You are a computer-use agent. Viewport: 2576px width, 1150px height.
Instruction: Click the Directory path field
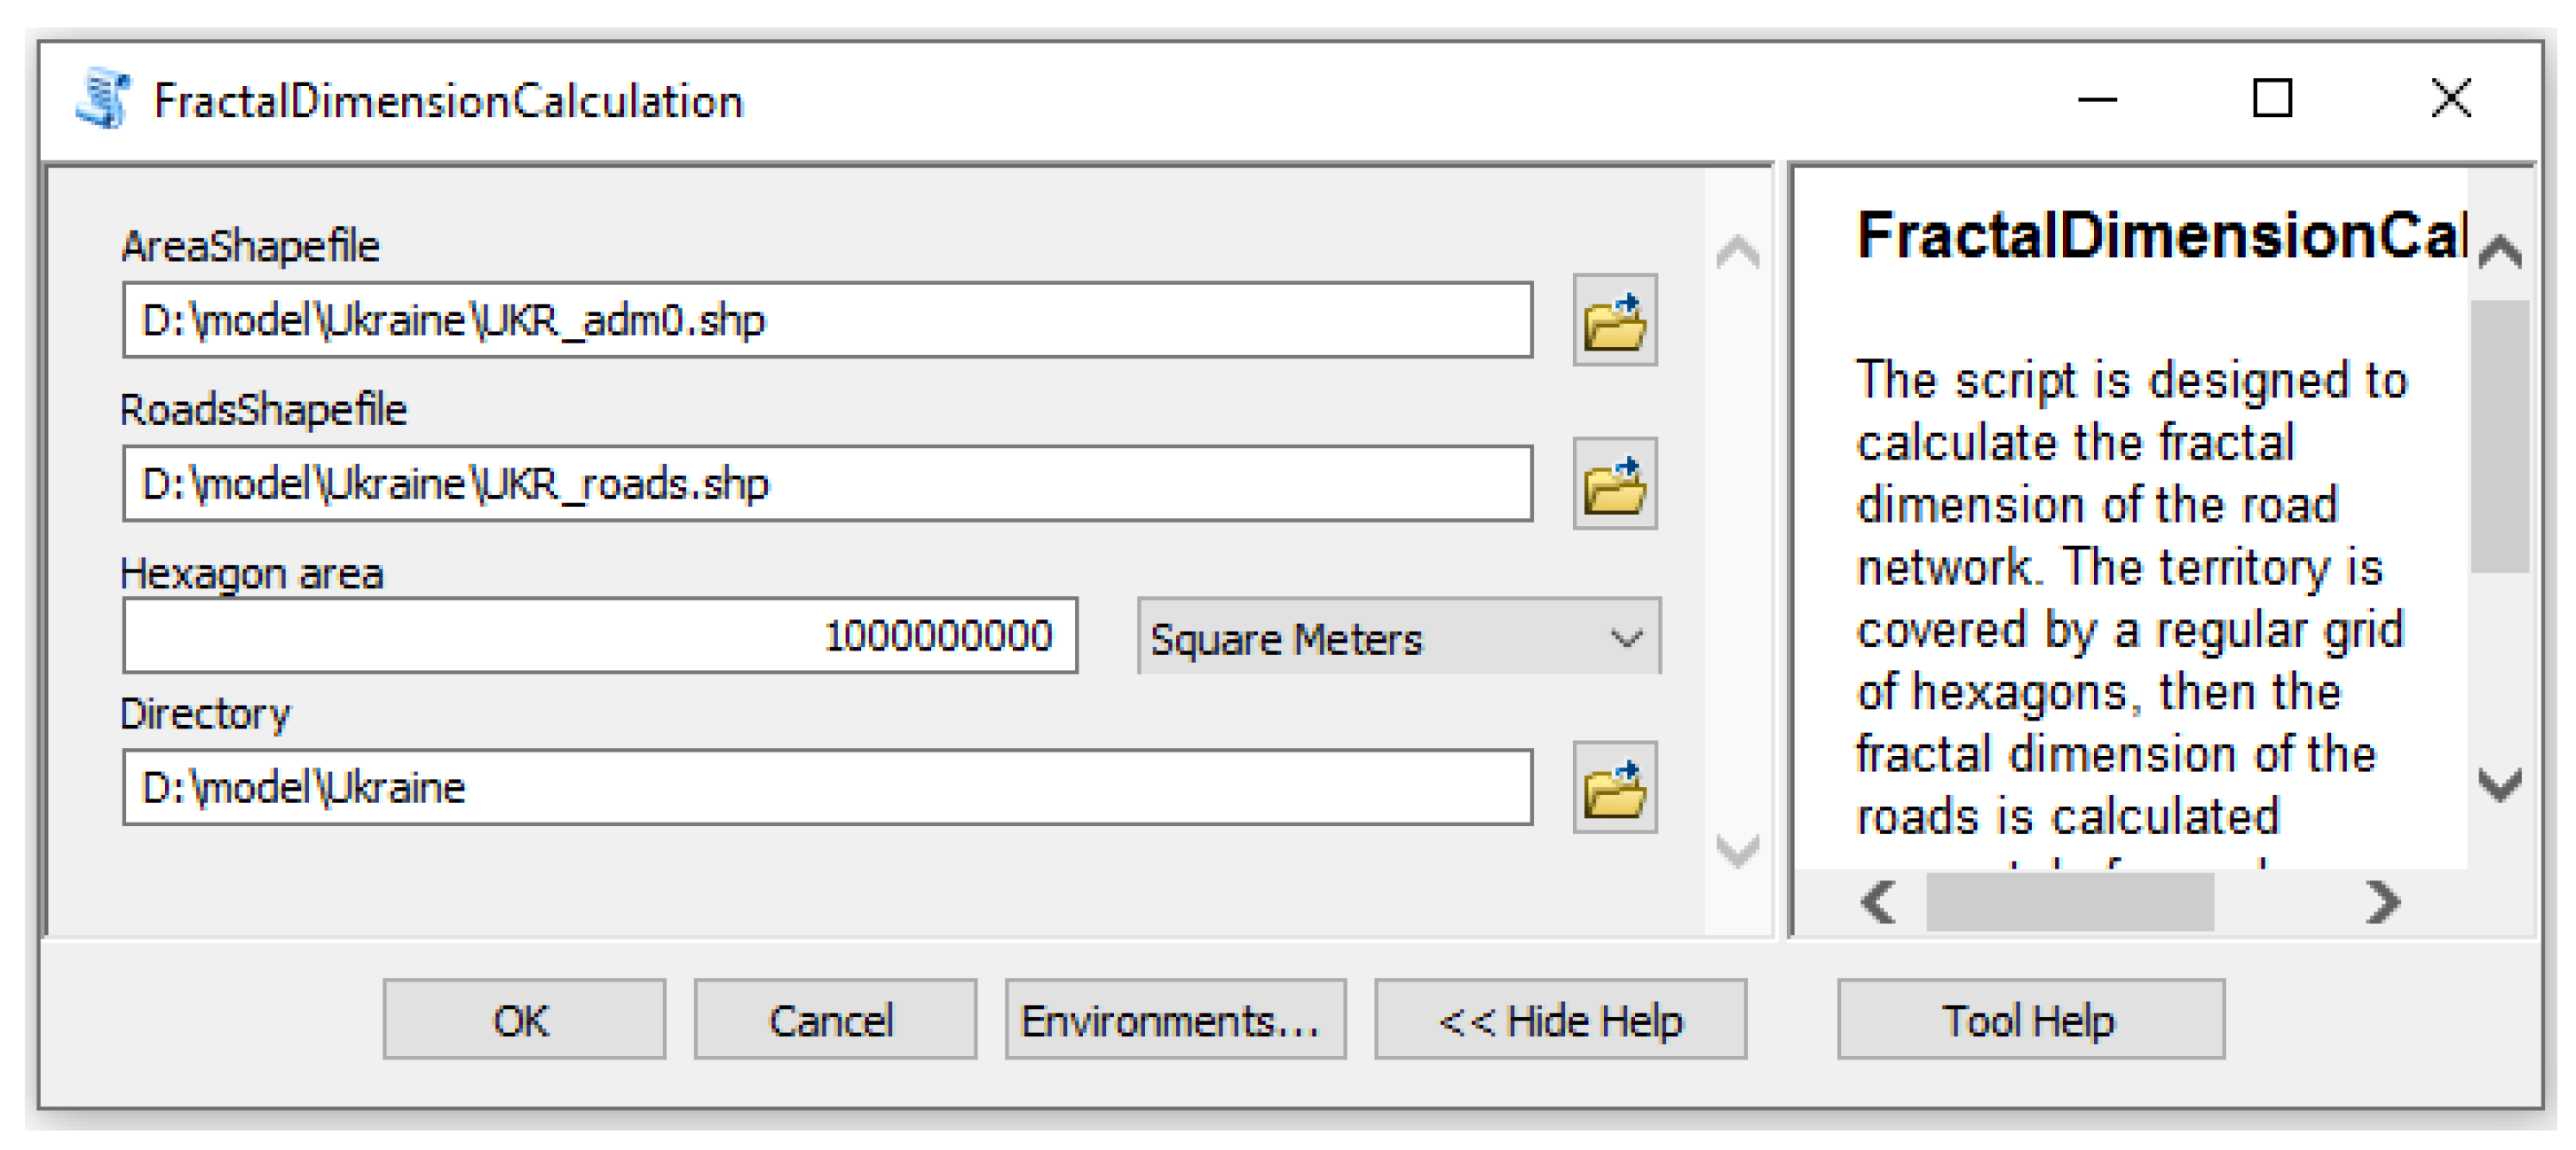tap(826, 788)
